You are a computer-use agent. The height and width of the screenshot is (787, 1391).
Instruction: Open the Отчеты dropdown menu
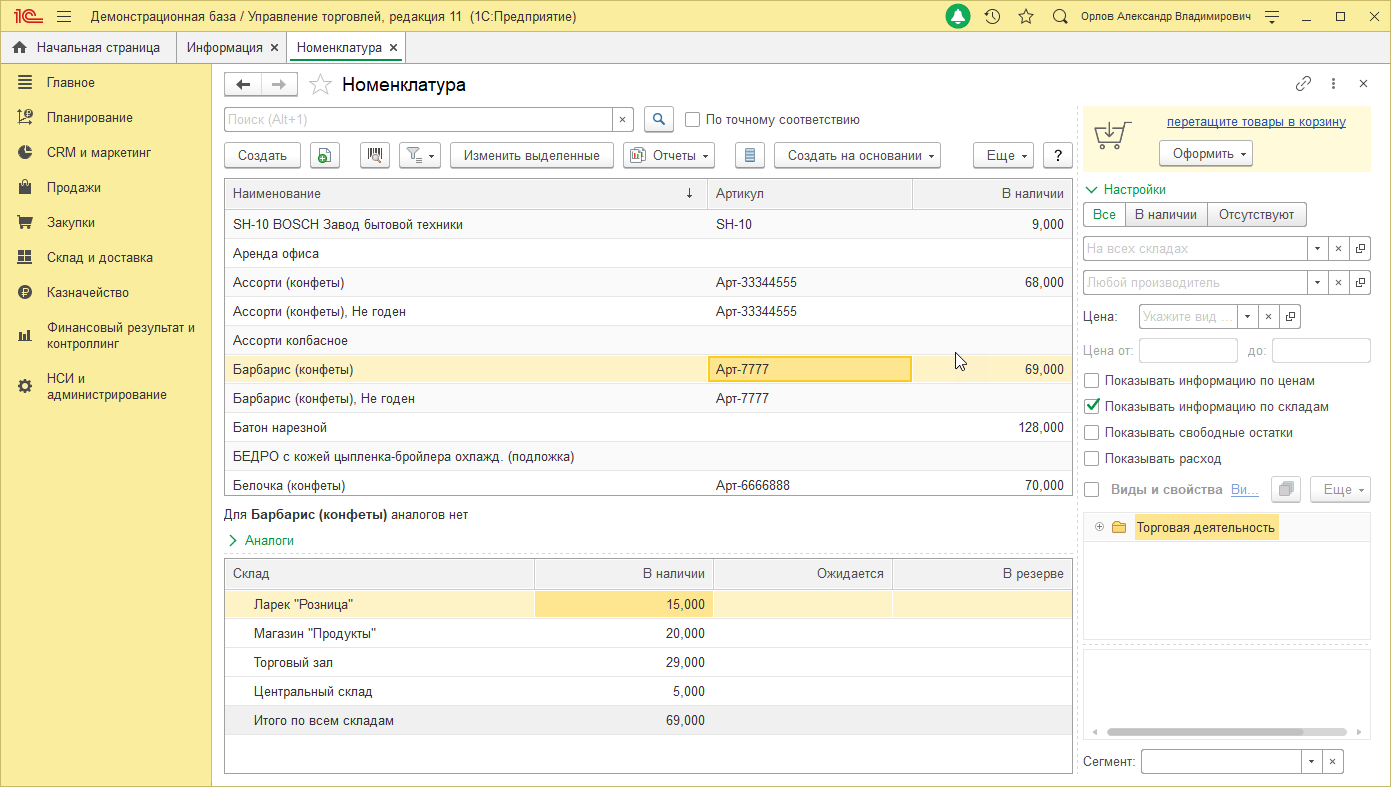tap(669, 155)
